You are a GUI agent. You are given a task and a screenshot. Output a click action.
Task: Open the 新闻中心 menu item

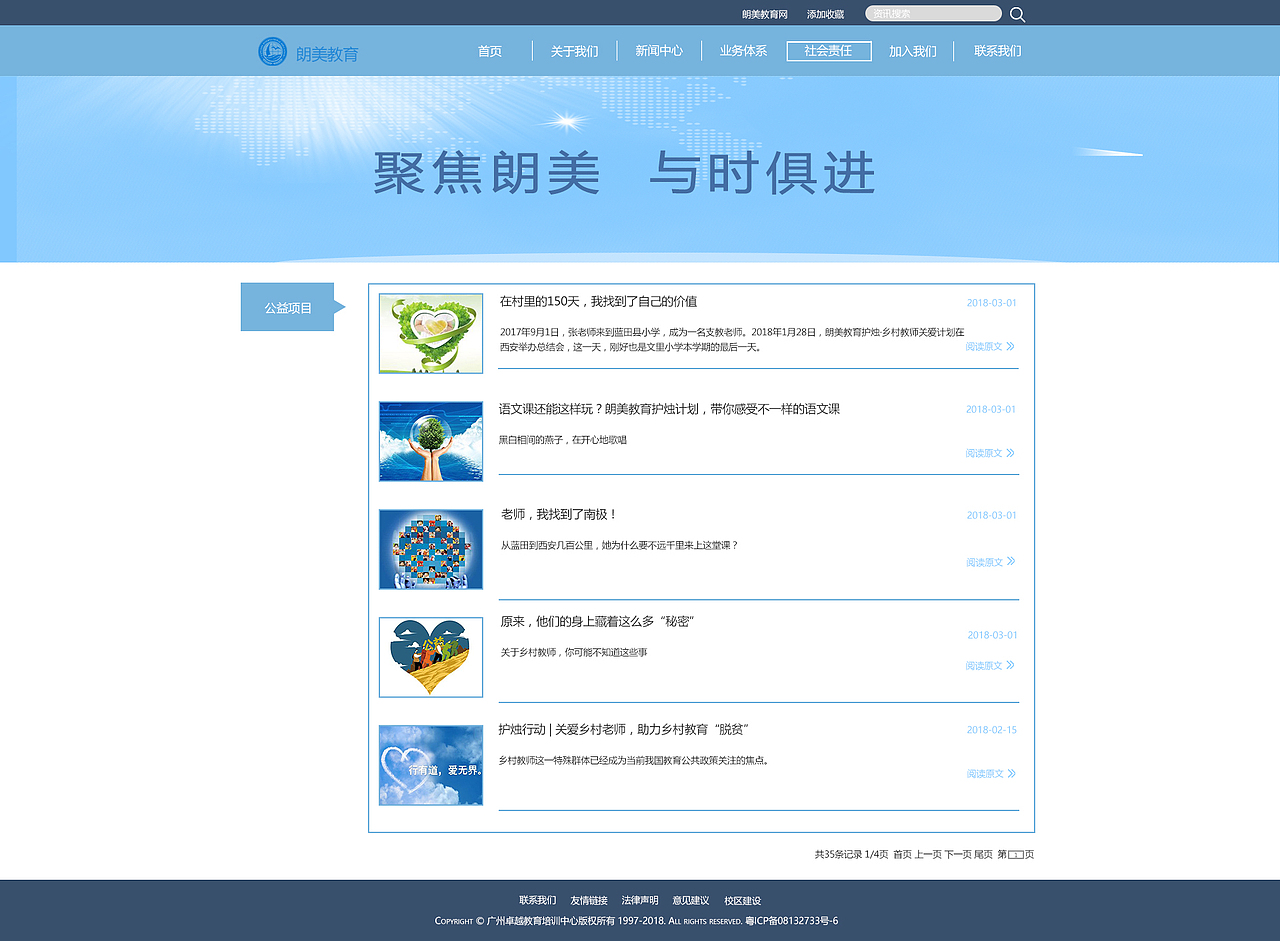click(x=659, y=50)
